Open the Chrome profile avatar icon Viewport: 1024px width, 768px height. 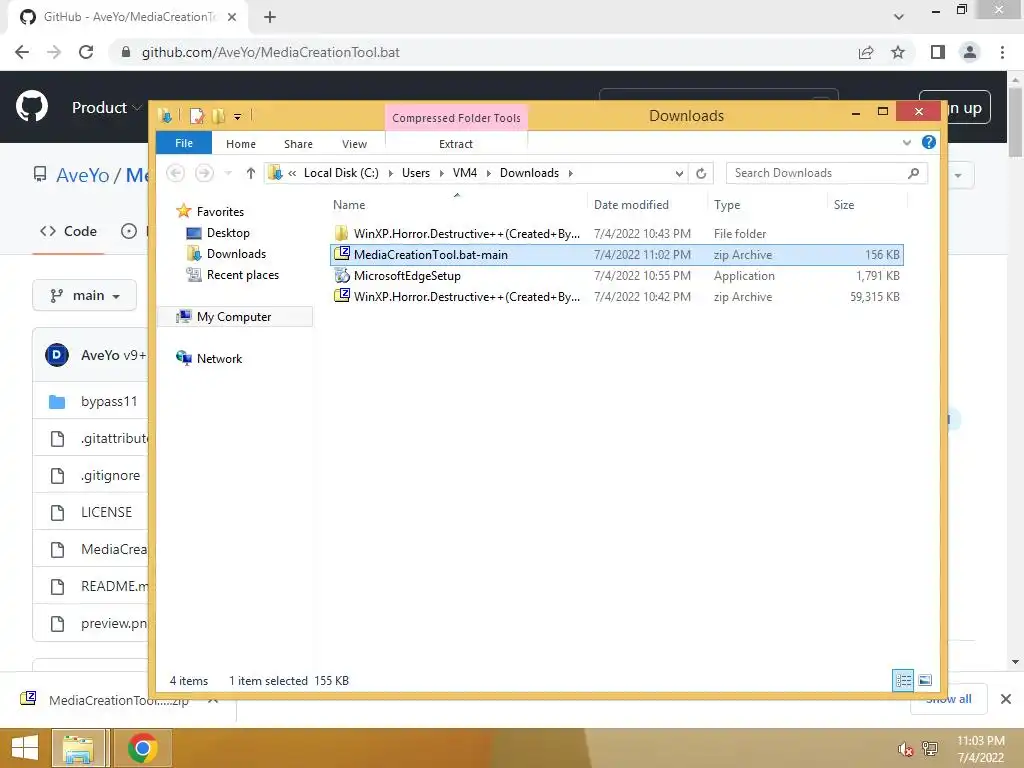pos(969,52)
